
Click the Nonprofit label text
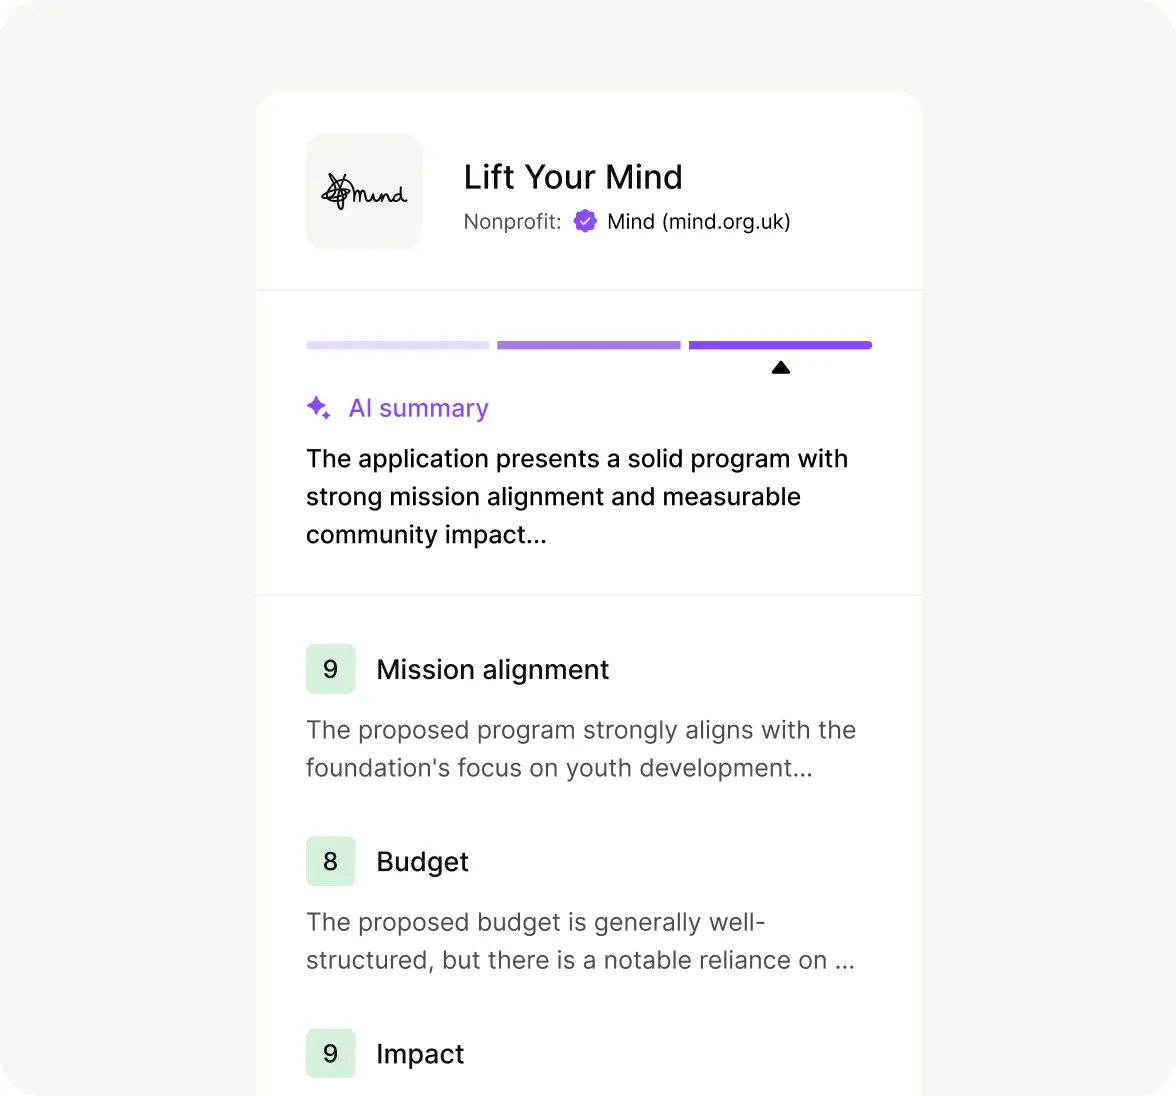(x=512, y=221)
